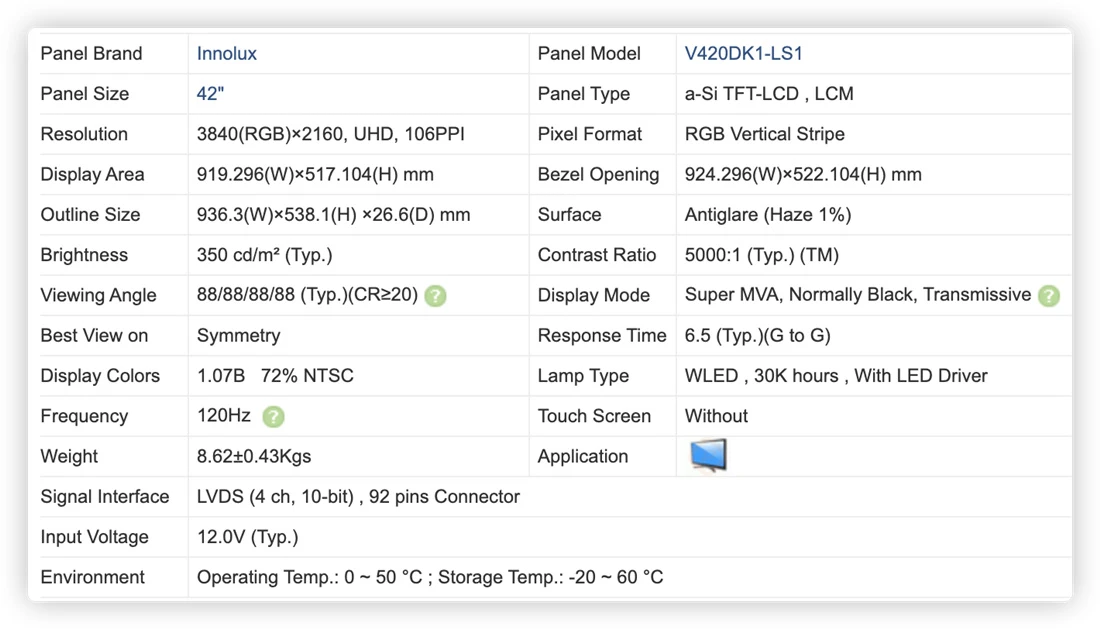
Task: Open the V420DK1-LS1 panel model link
Action: (x=743, y=53)
